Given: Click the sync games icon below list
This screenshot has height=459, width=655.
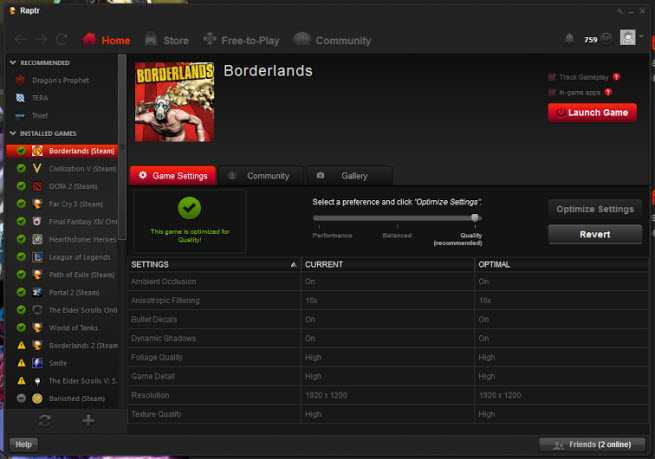Looking at the screenshot, I should point(45,420).
